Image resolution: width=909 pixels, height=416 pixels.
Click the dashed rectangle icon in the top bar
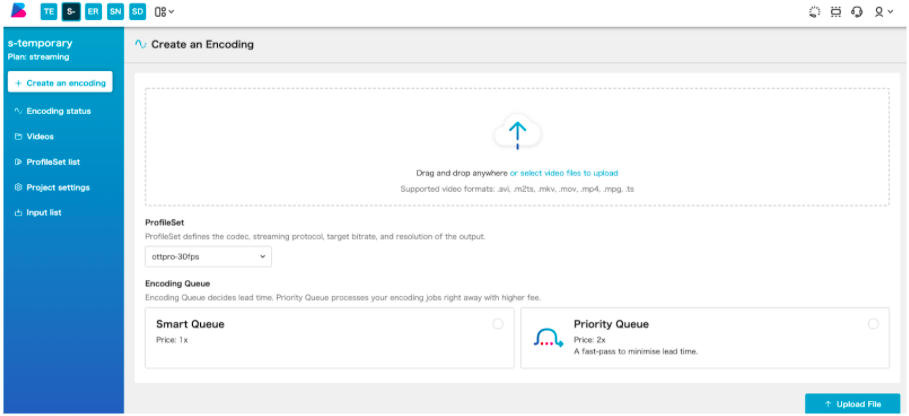[835, 12]
